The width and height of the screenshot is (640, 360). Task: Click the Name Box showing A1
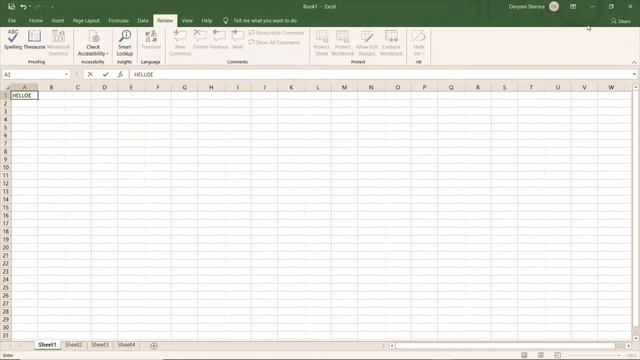point(33,74)
